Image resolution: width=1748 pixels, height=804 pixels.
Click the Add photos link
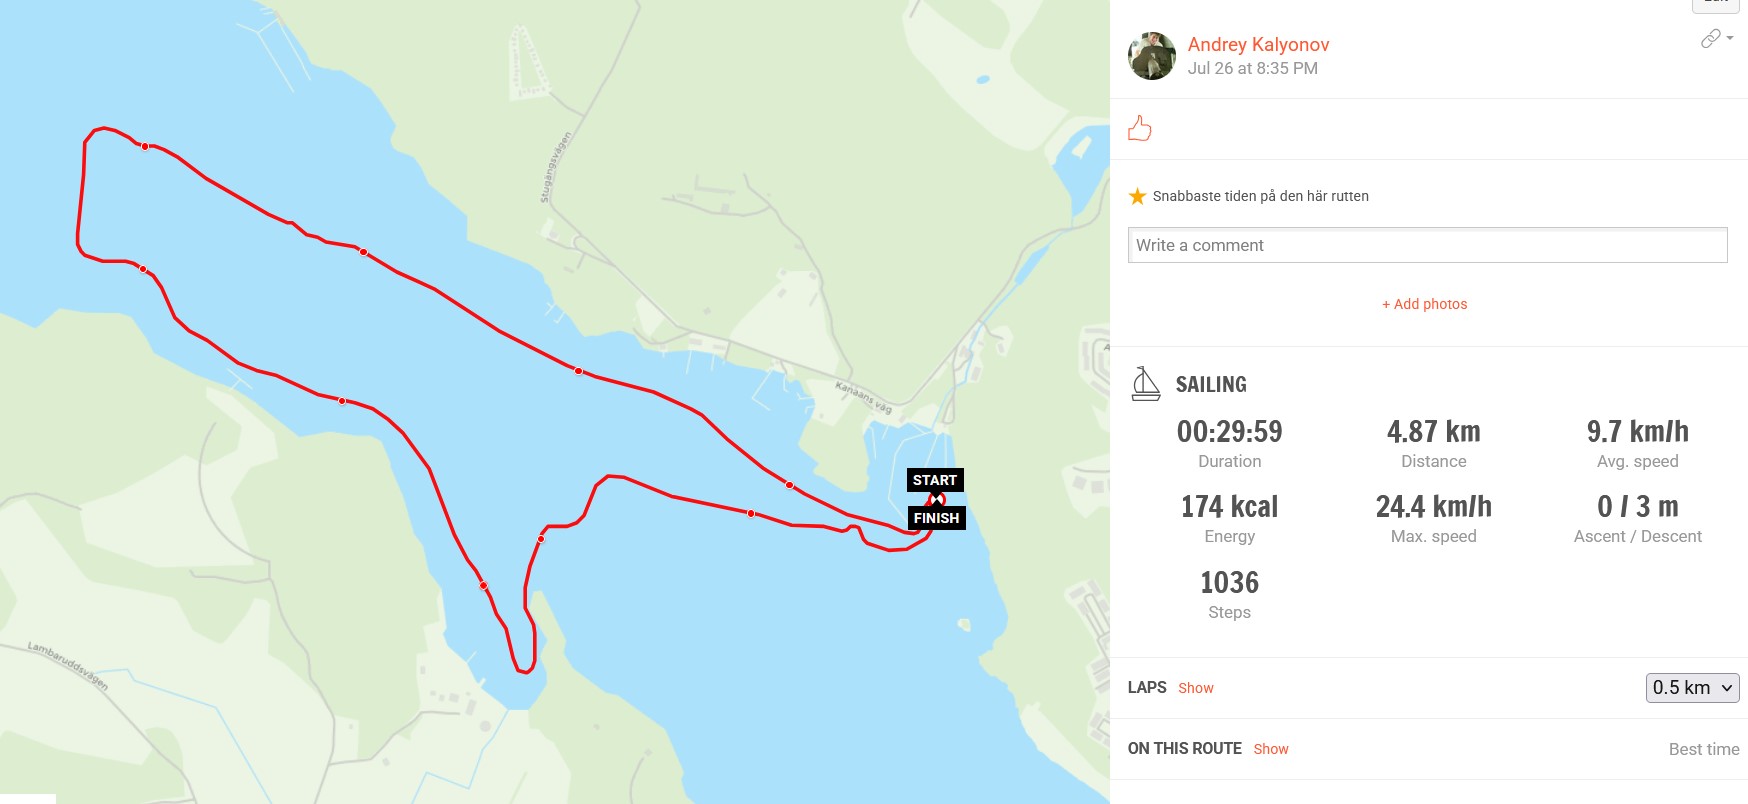[x=1424, y=304]
